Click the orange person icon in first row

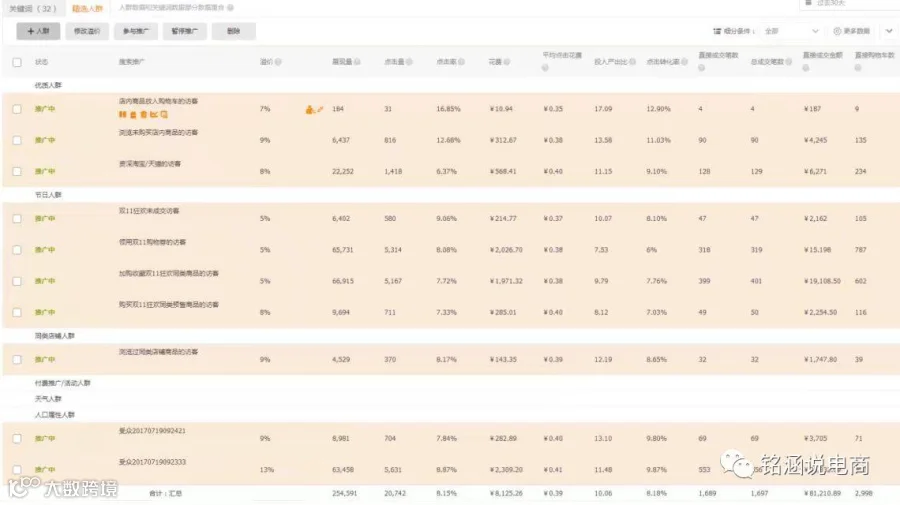point(310,109)
